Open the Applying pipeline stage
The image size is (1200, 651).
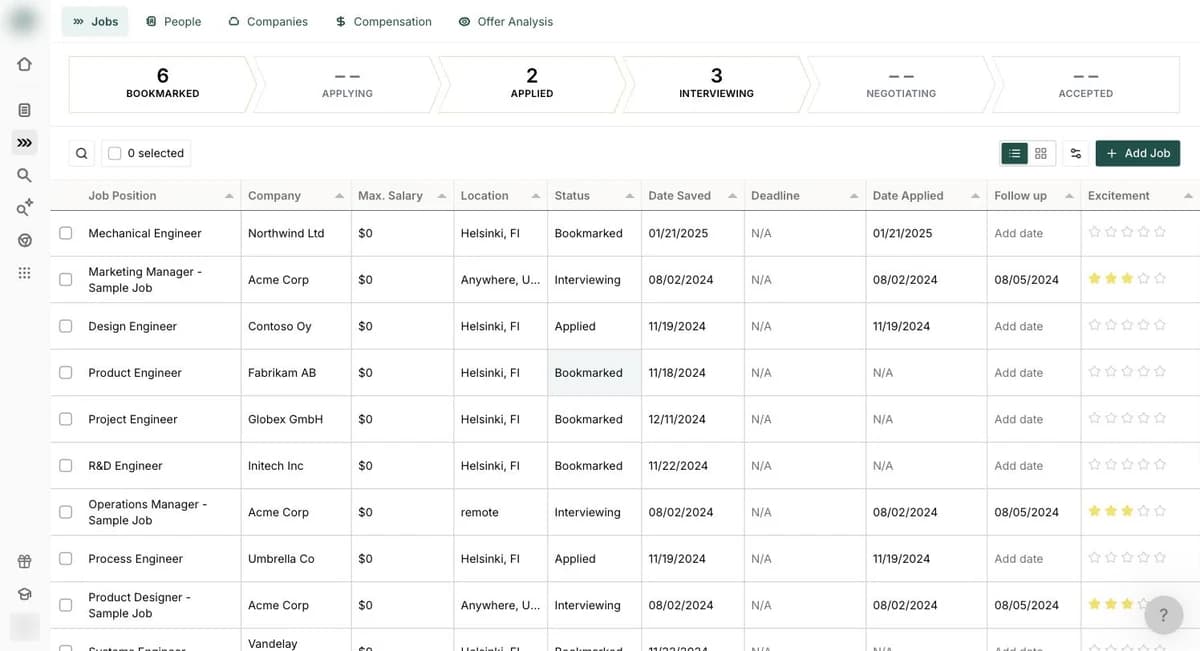click(347, 84)
